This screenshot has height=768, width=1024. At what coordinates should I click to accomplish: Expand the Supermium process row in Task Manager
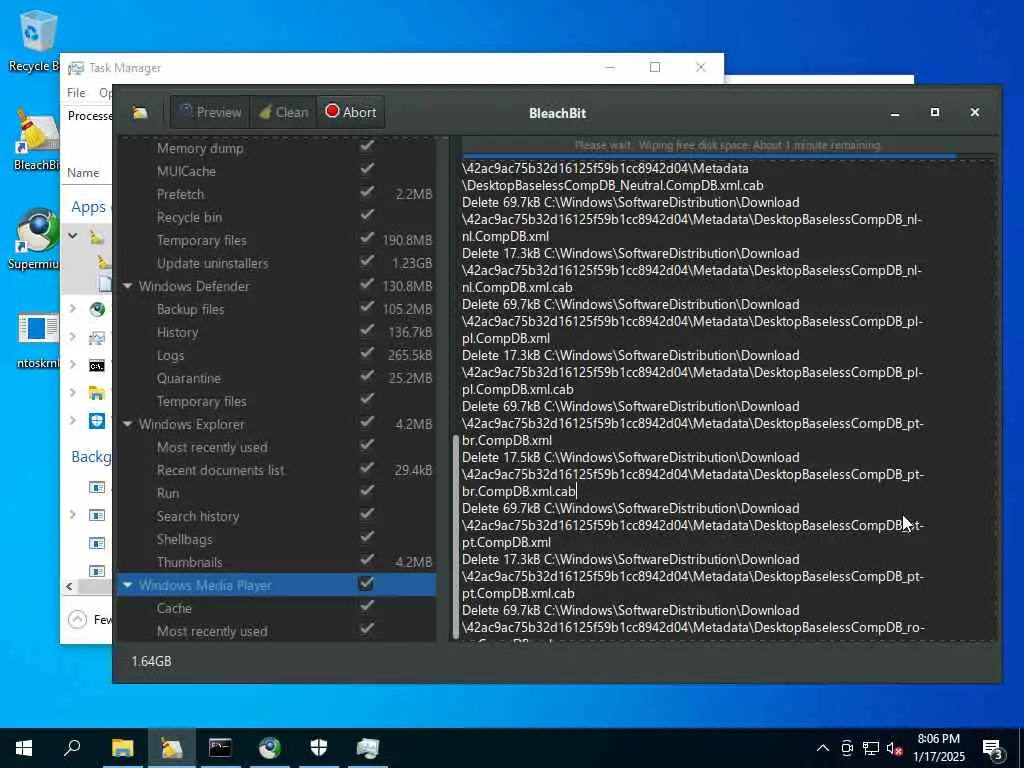point(73,309)
